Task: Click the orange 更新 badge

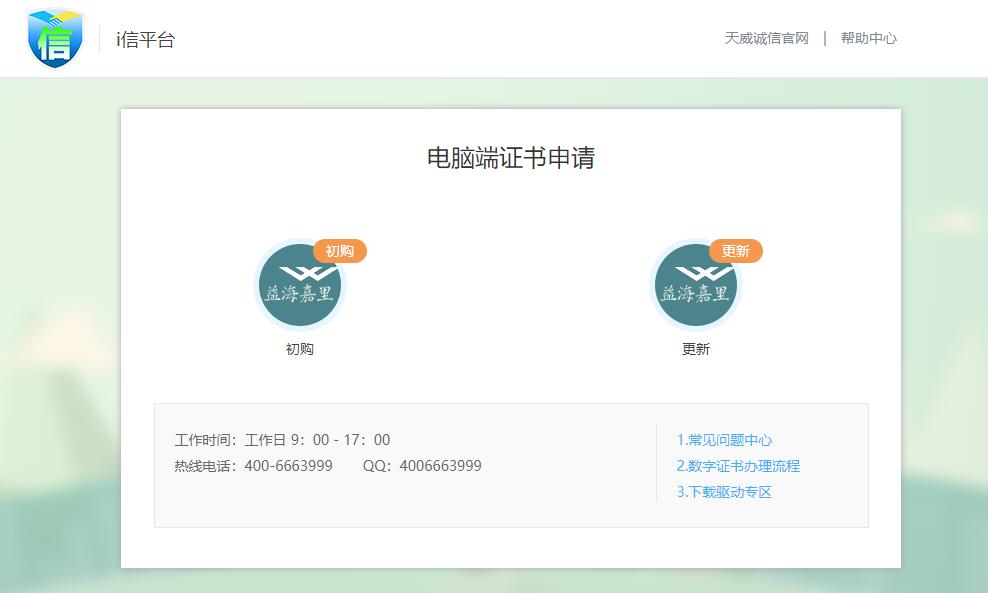Action: pos(736,251)
